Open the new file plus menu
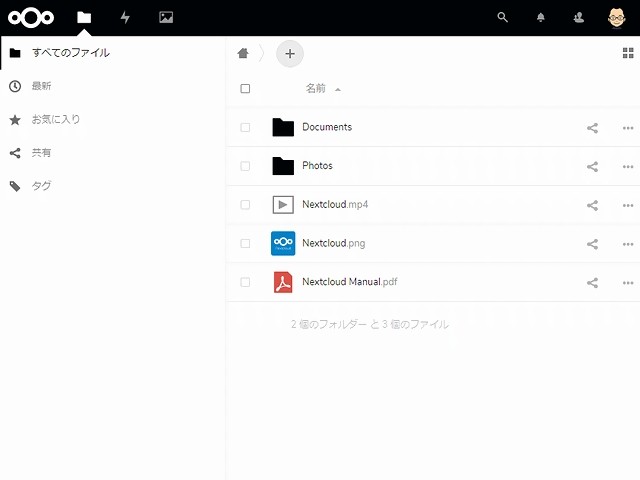Image resolution: width=640 pixels, height=480 pixels. coord(290,54)
